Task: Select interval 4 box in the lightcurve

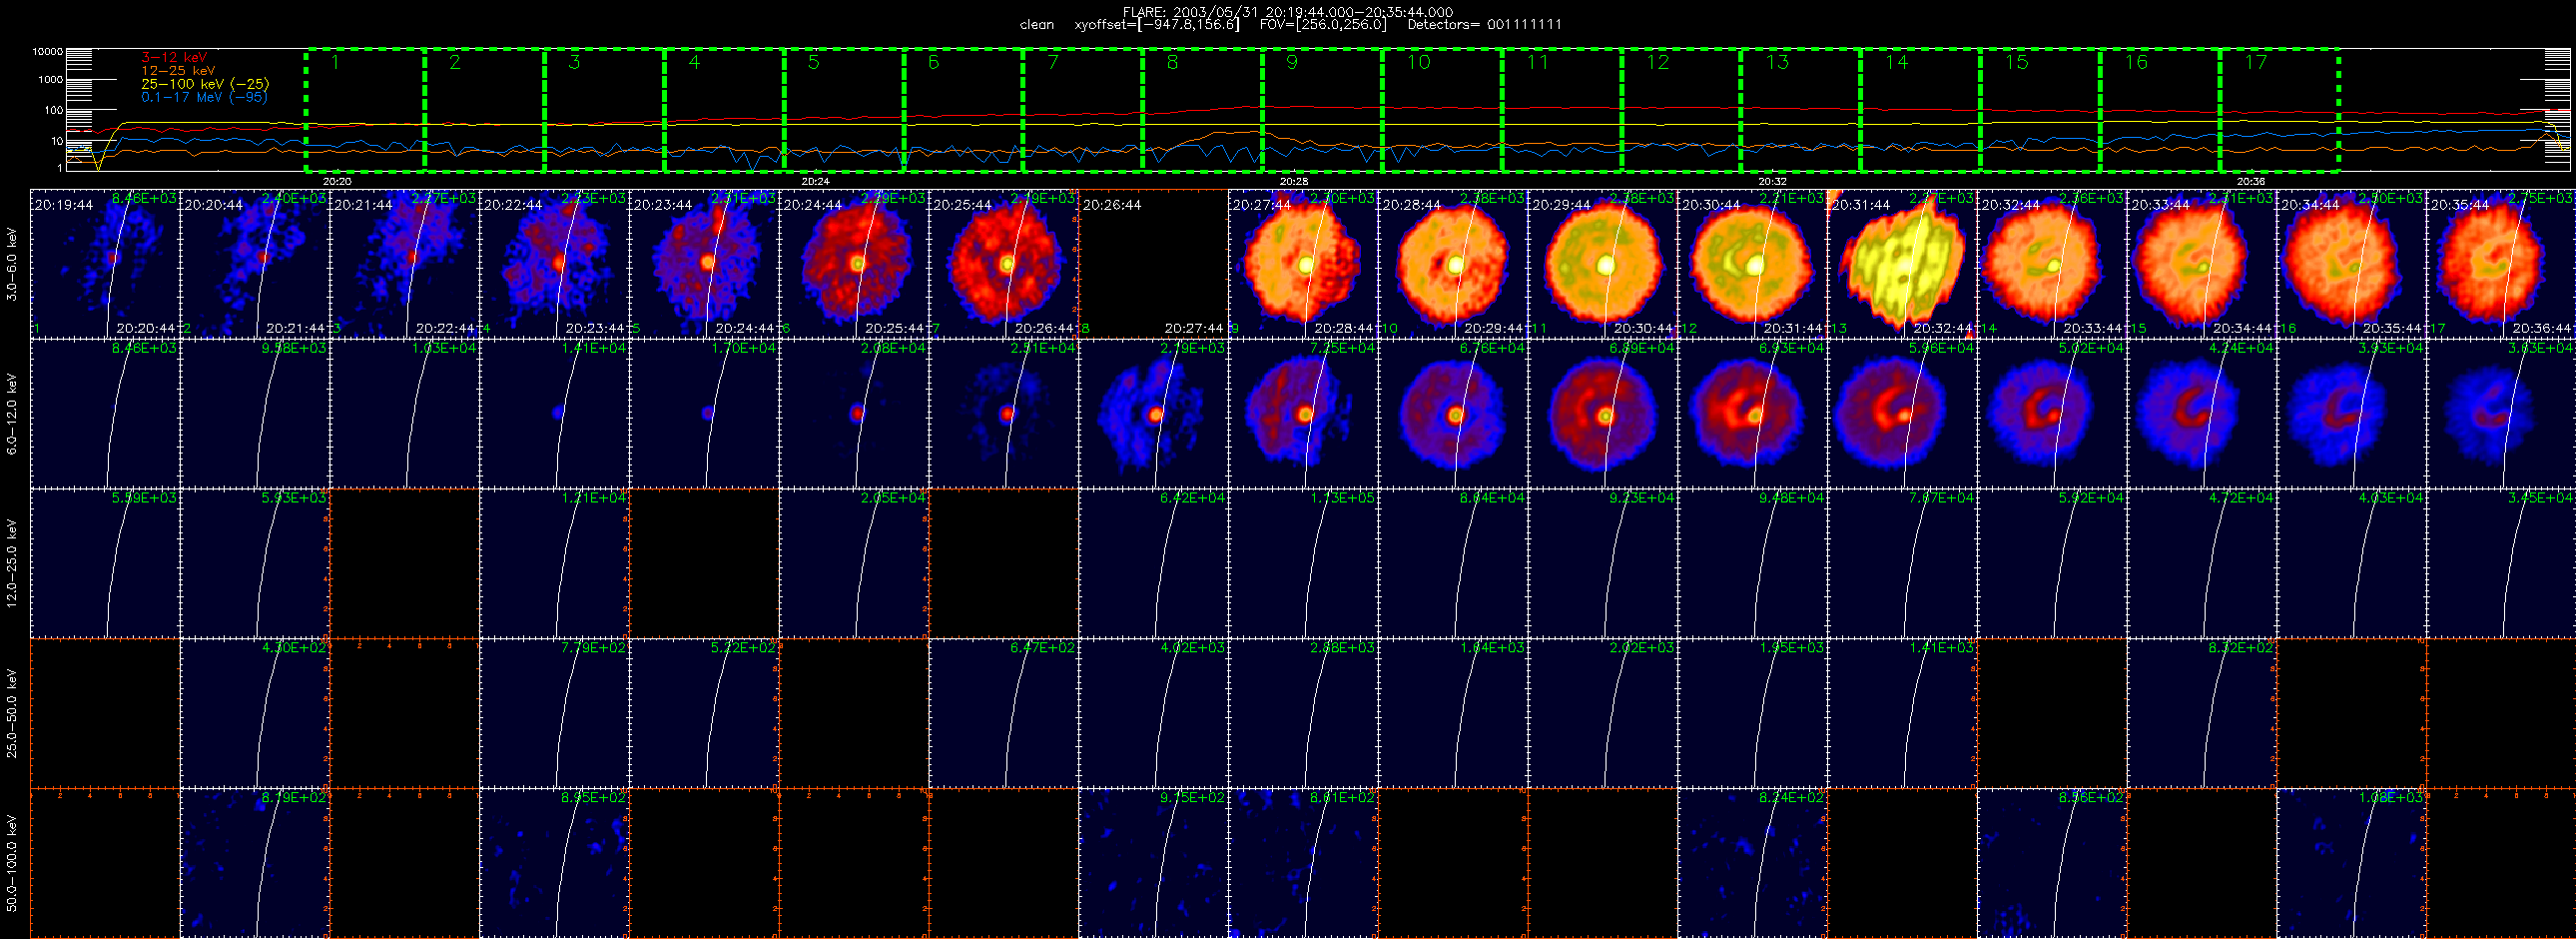Action: pos(724,110)
